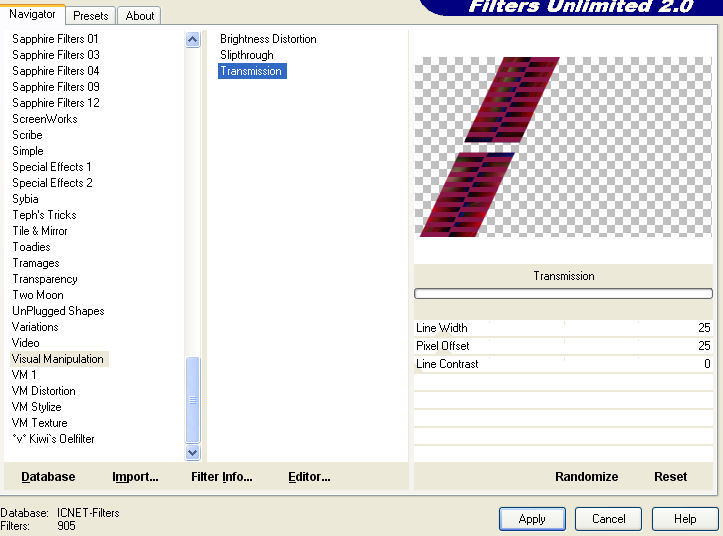The width and height of the screenshot is (723, 536).
Task: Select the Transparency category
Action: click(x=45, y=279)
